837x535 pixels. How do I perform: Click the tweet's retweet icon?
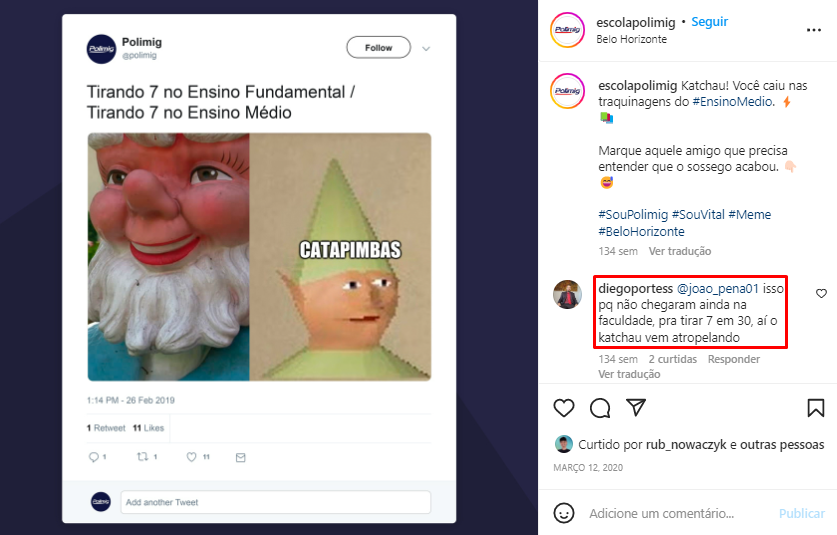(141, 457)
